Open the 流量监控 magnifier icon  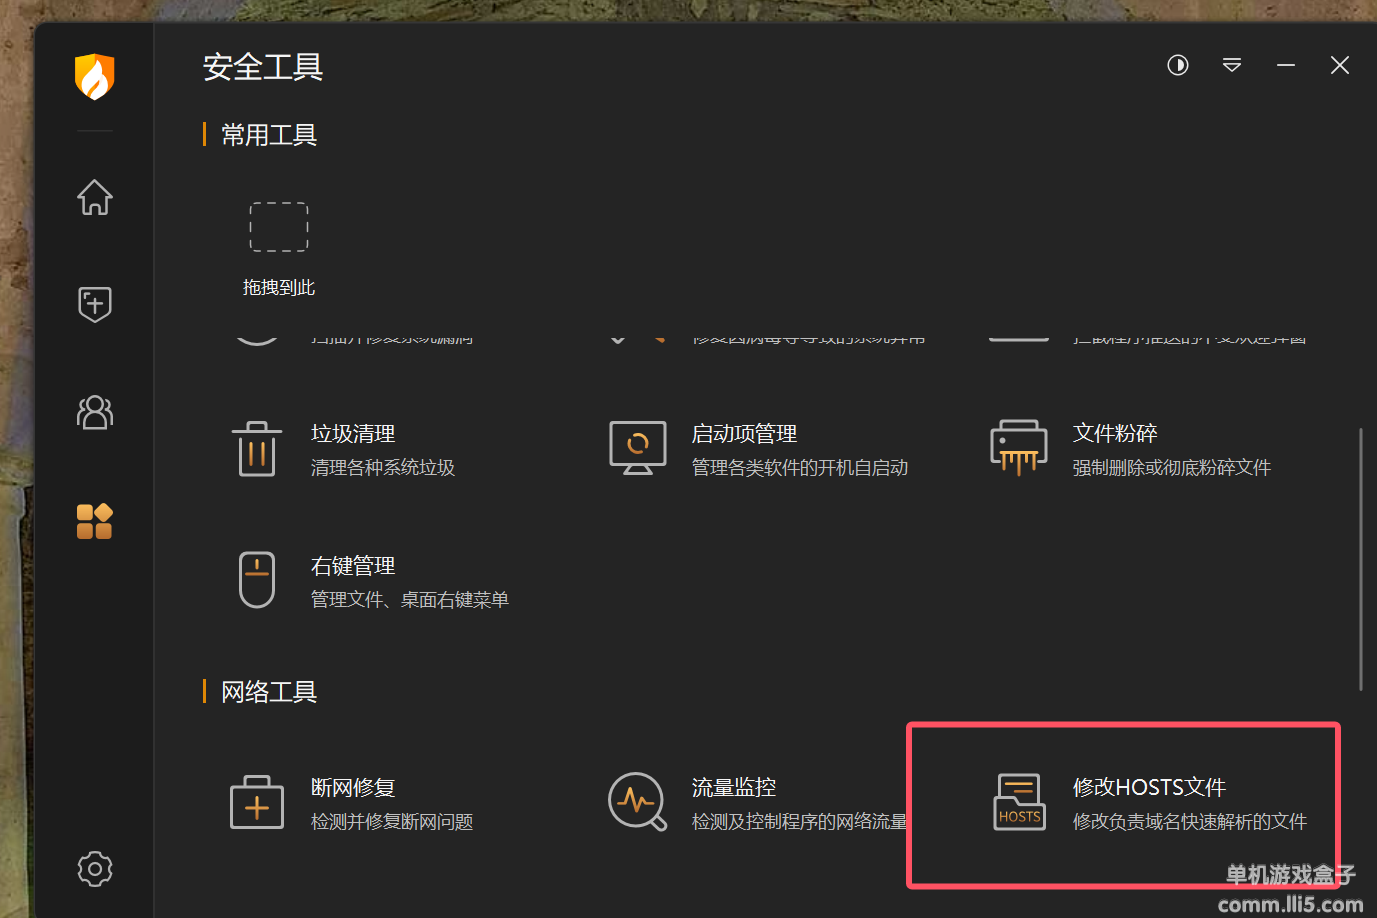(x=638, y=802)
